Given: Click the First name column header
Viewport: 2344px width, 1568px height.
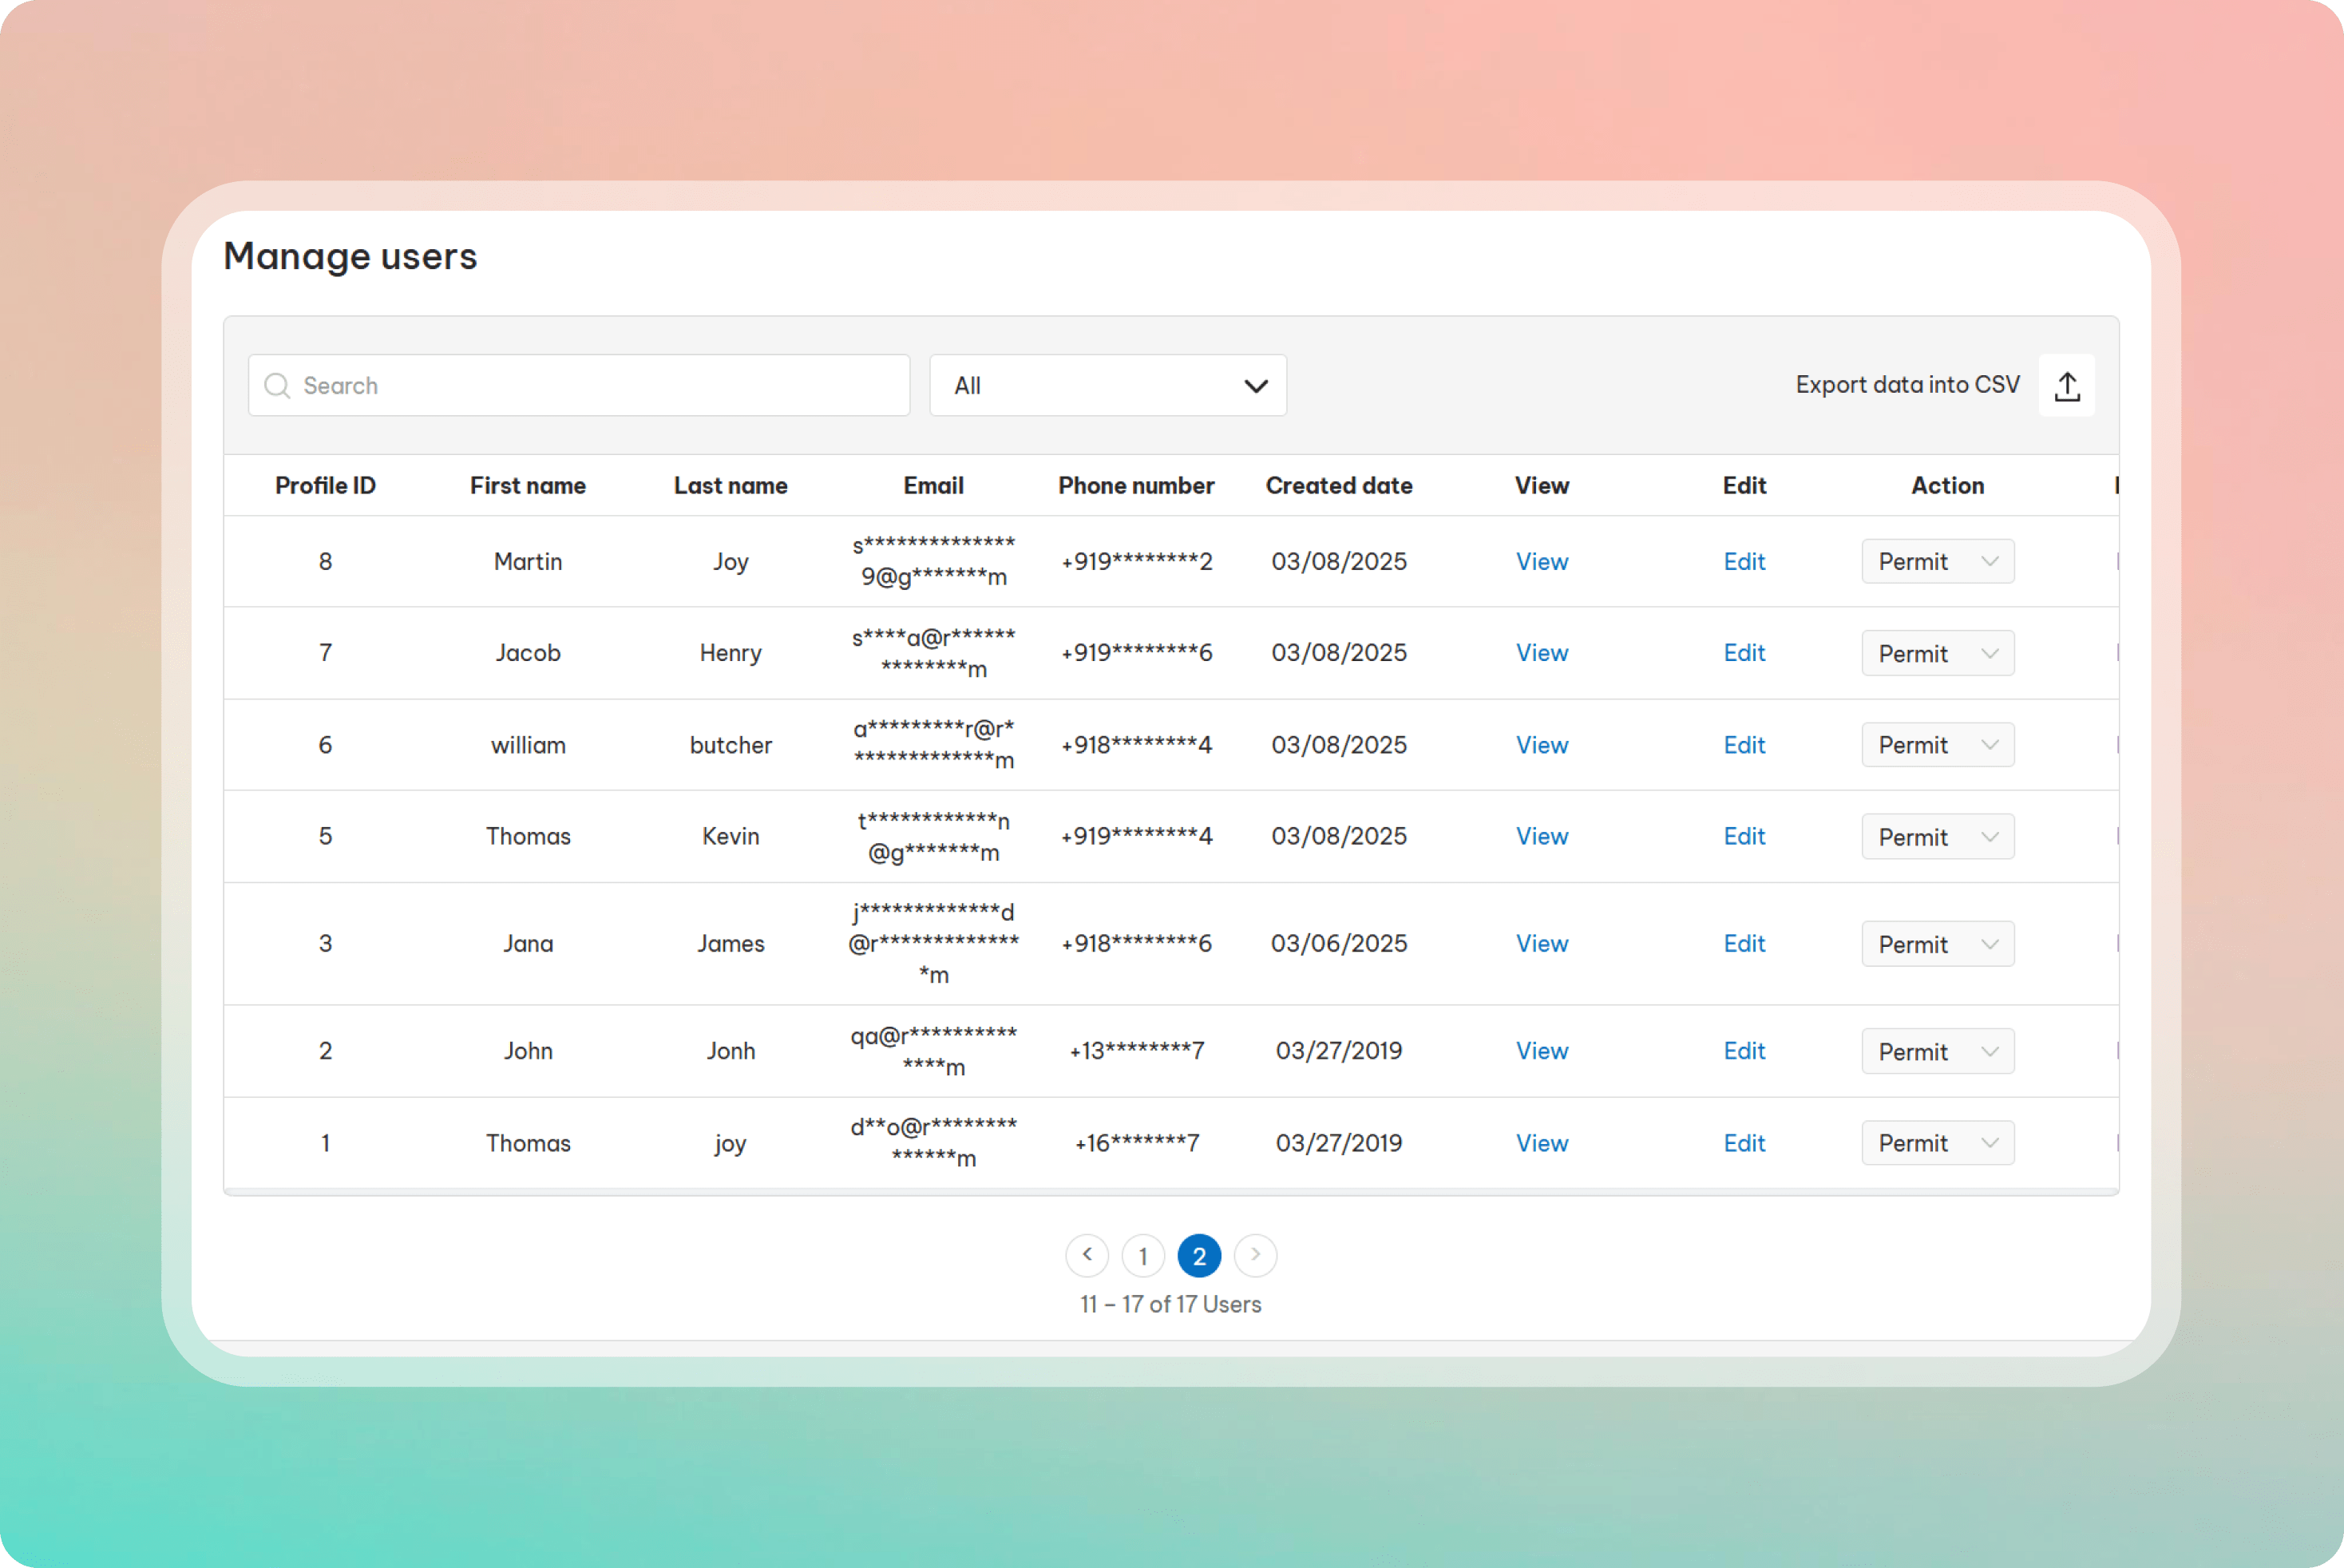Looking at the screenshot, I should pyautogui.click(x=528, y=485).
